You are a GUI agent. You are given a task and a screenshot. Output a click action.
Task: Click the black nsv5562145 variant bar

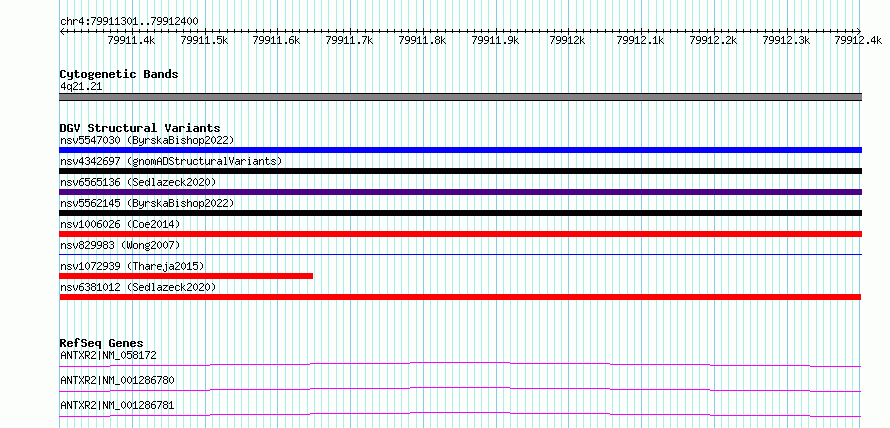point(460,213)
